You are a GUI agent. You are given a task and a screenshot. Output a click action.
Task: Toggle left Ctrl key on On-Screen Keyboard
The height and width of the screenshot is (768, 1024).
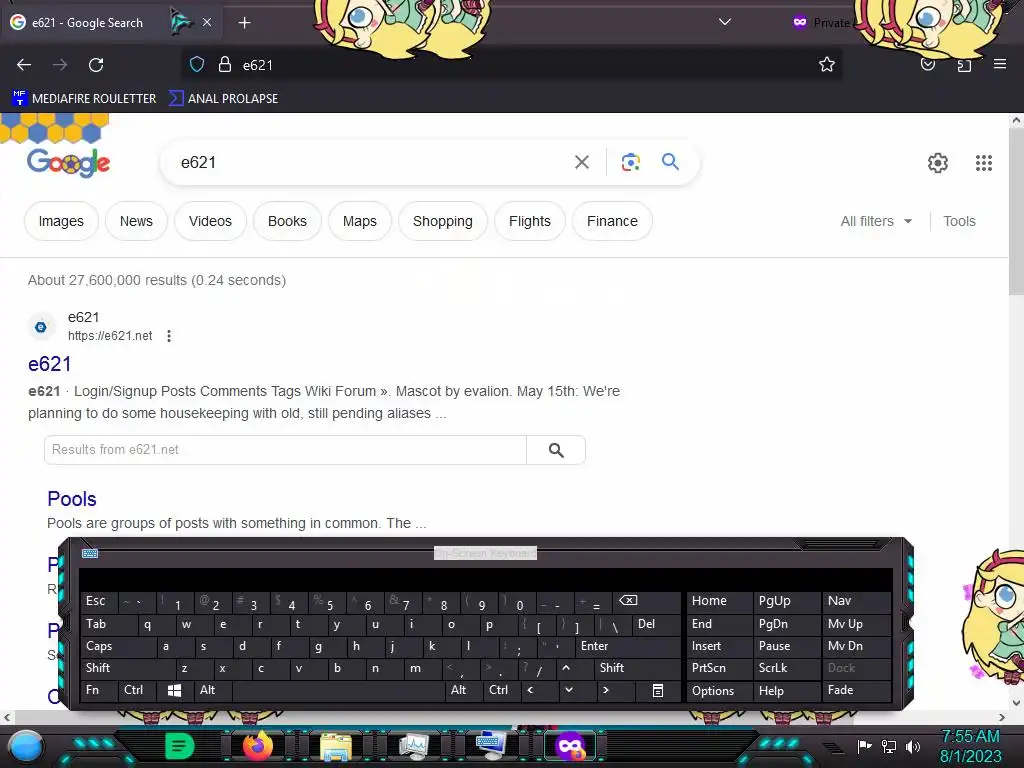[137, 690]
